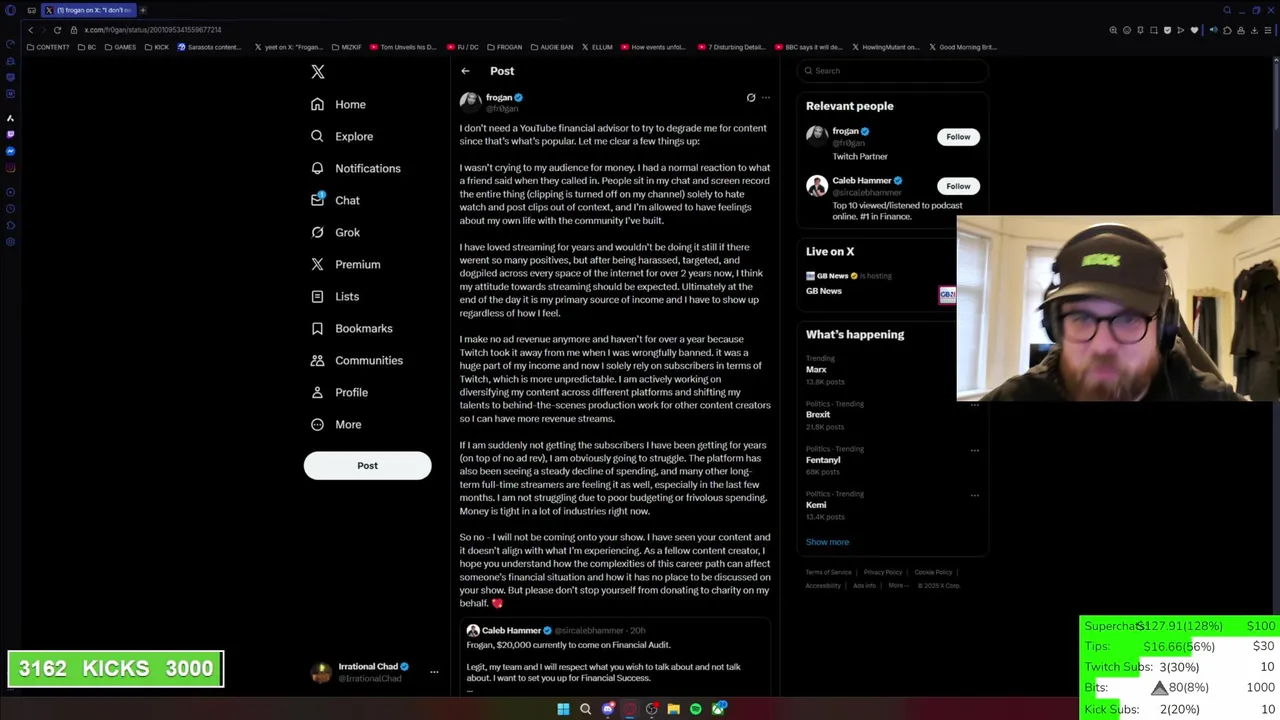
Task: Open options for the Brexit trend
Action: pos(975,405)
